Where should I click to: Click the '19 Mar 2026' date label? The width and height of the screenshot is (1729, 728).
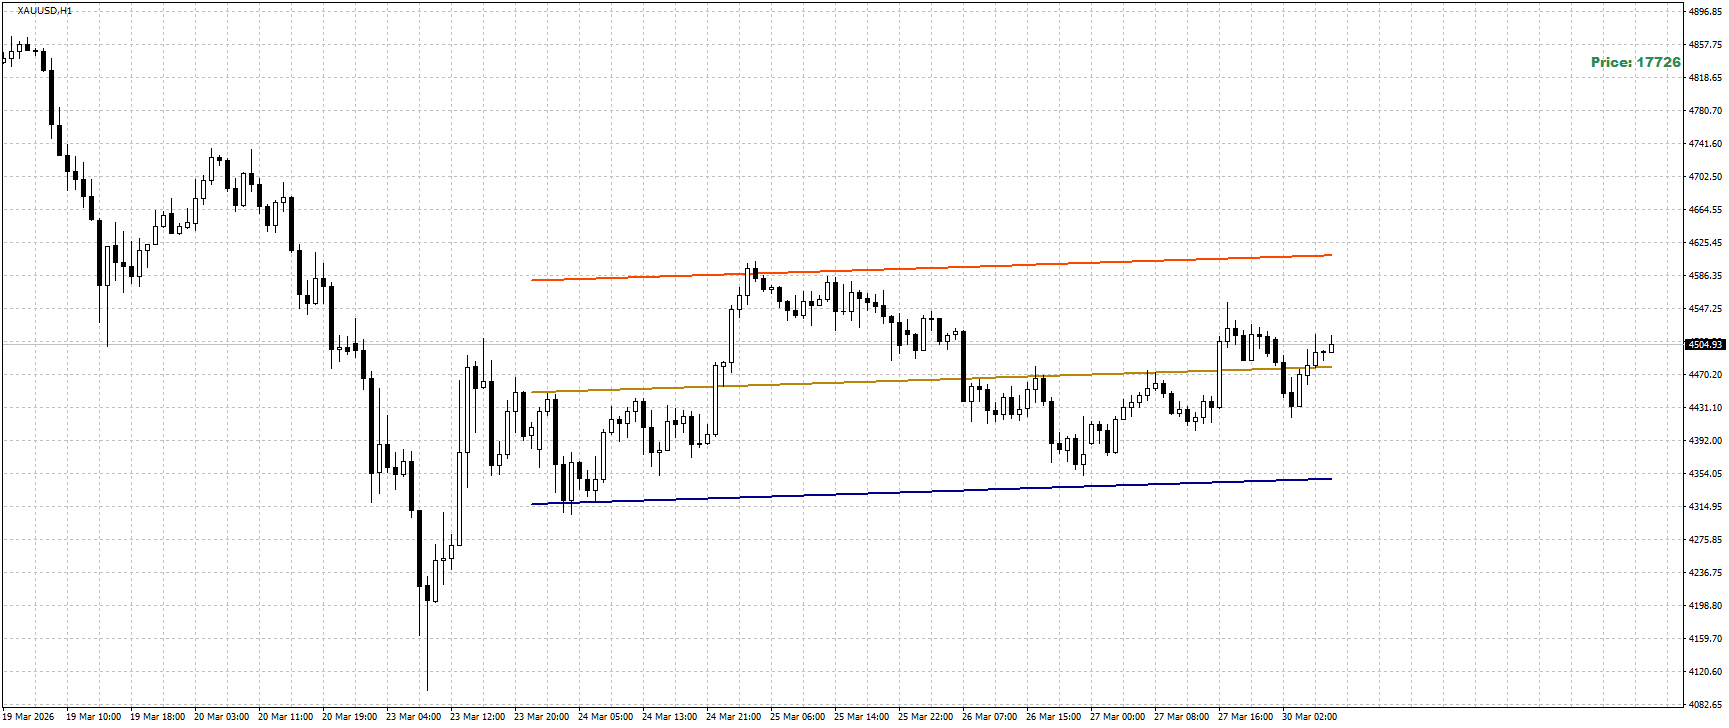click(x=28, y=717)
